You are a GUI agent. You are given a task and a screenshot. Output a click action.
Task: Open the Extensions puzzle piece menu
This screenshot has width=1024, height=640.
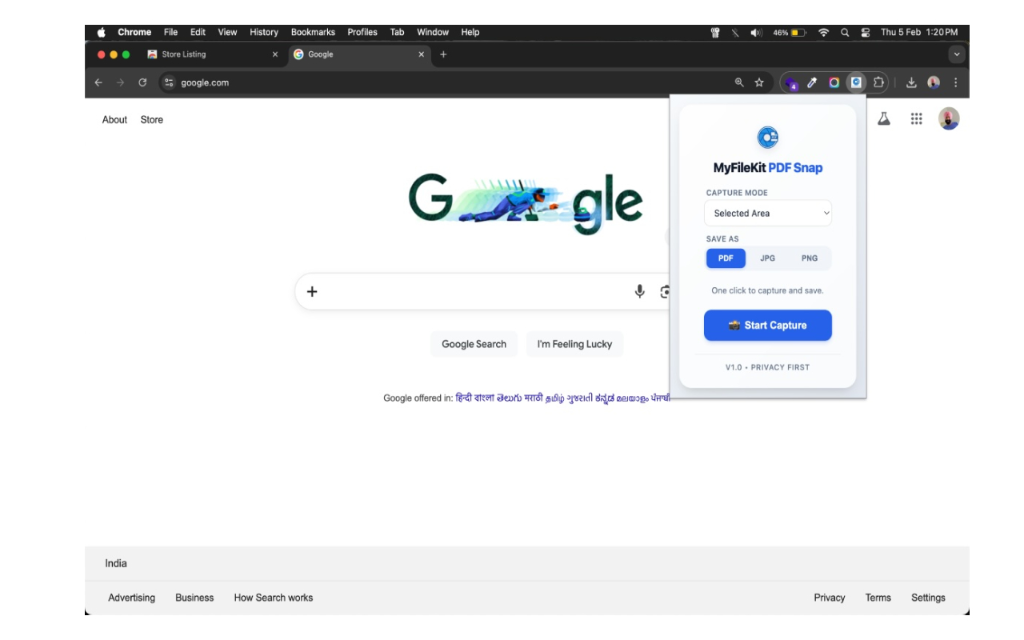pyautogui.click(x=878, y=82)
